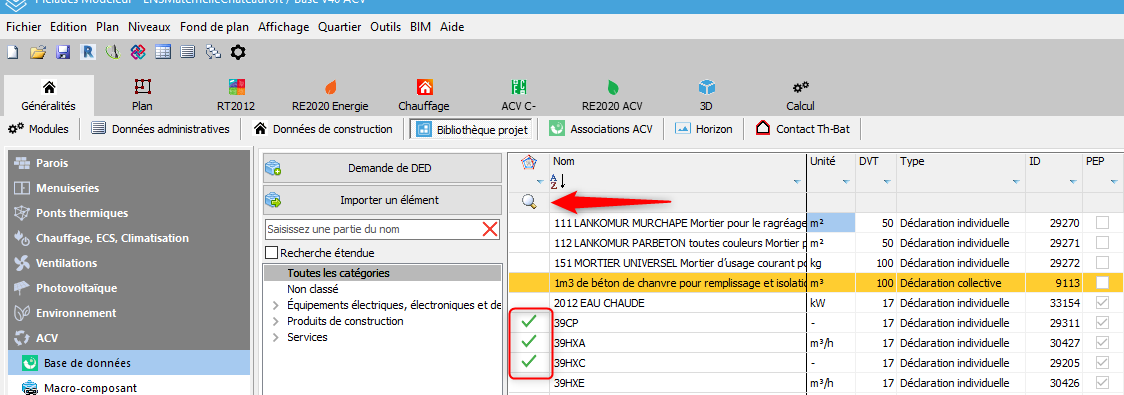Viewport: 1124px width, 395px height.
Task: Open the Modules sub-tab
Action: [x=39, y=129]
